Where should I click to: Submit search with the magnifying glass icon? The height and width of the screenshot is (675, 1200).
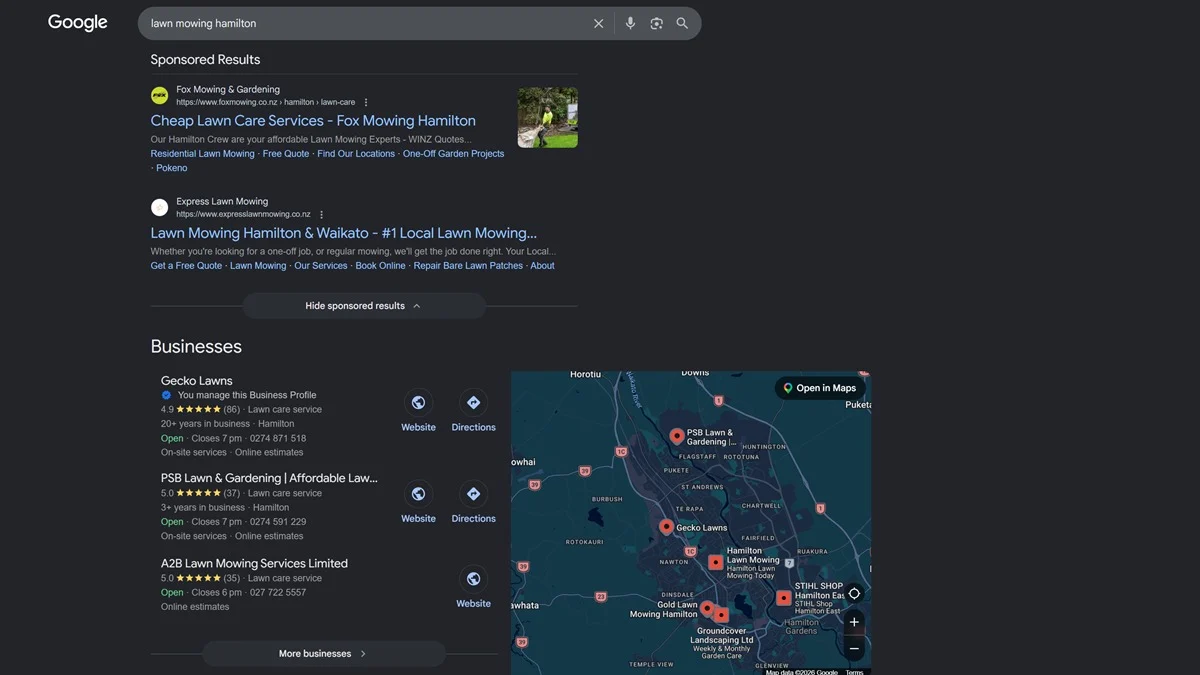tap(682, 23)
